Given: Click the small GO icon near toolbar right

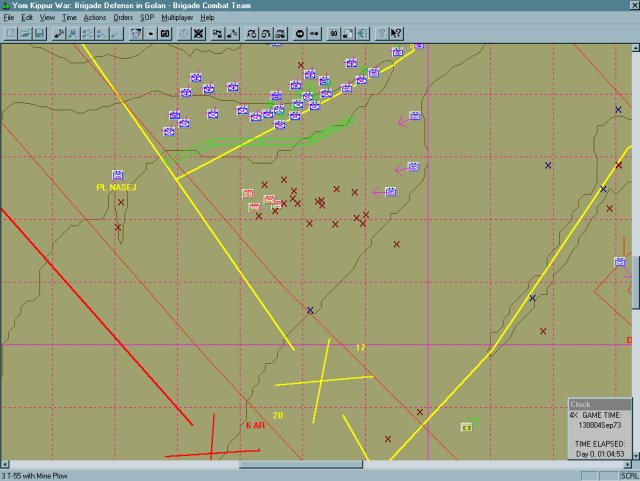Looking at the screenshot, I should click(x=334, y=33).
